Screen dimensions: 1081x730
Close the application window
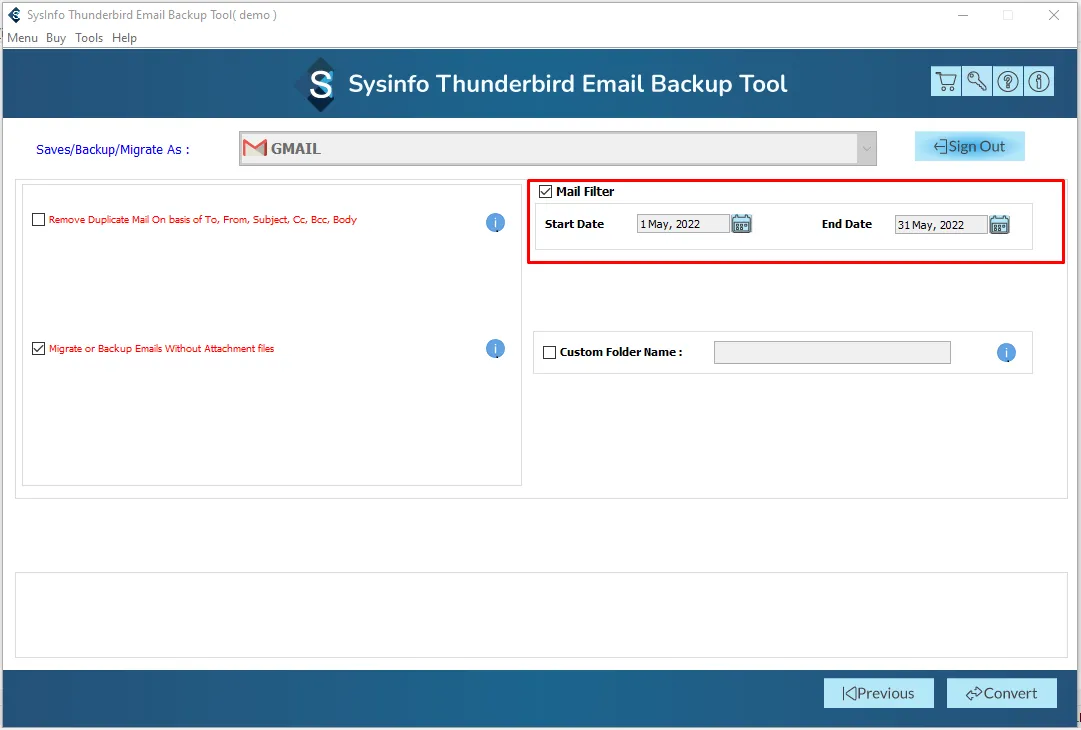click(x=1053, y=14)
